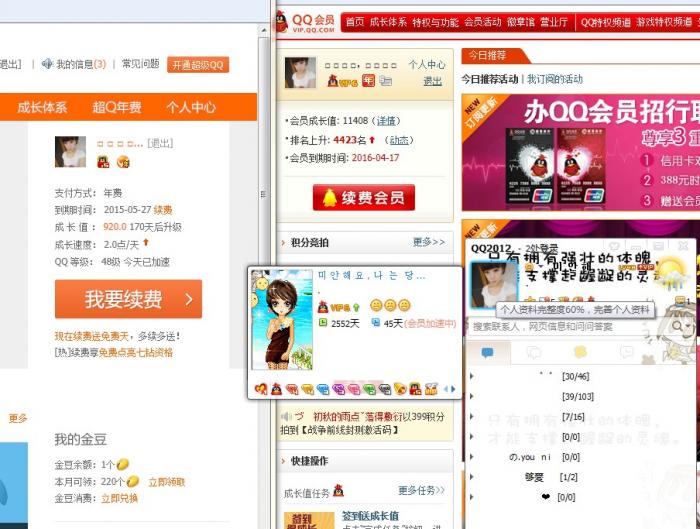Screen dimensions: 700x529
Task: Switch to the groups tab in QQ panel
Action: pos(534,353)
